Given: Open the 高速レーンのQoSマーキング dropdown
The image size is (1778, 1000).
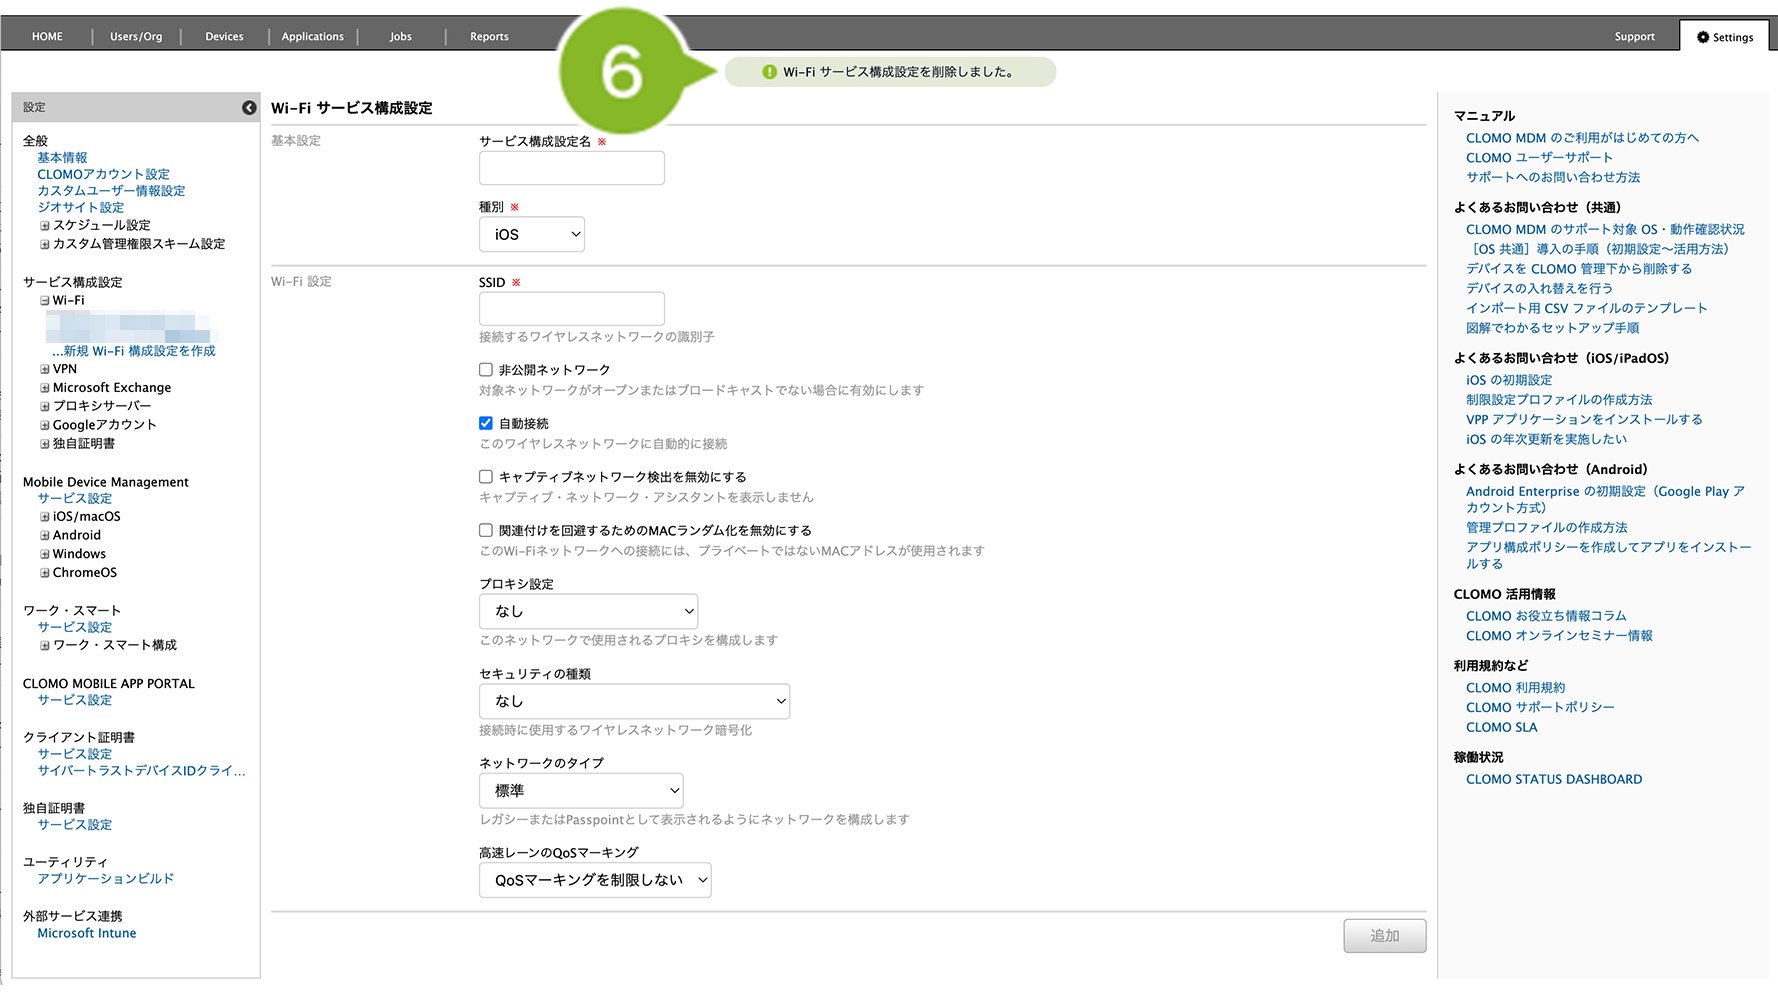Looking at the screenshot, I should [x=595, y=880].
